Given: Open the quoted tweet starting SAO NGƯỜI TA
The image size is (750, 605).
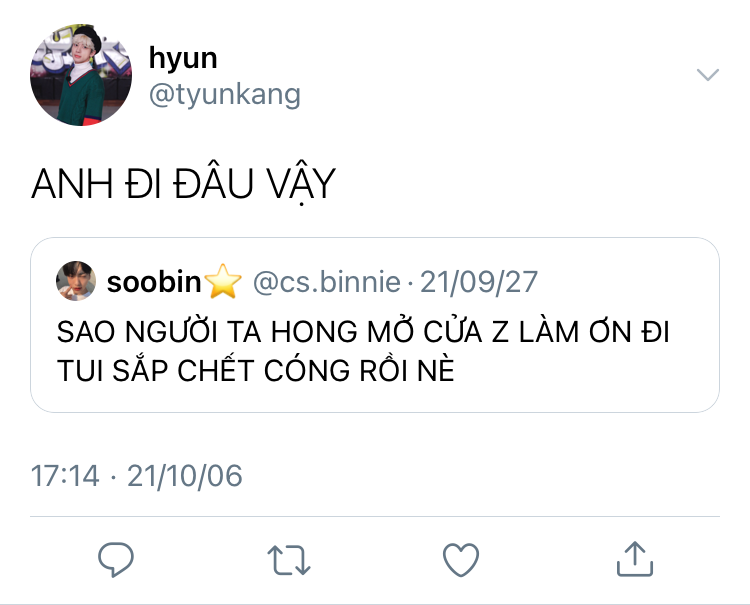Looking at the screenshot, I should coord(375,325).
